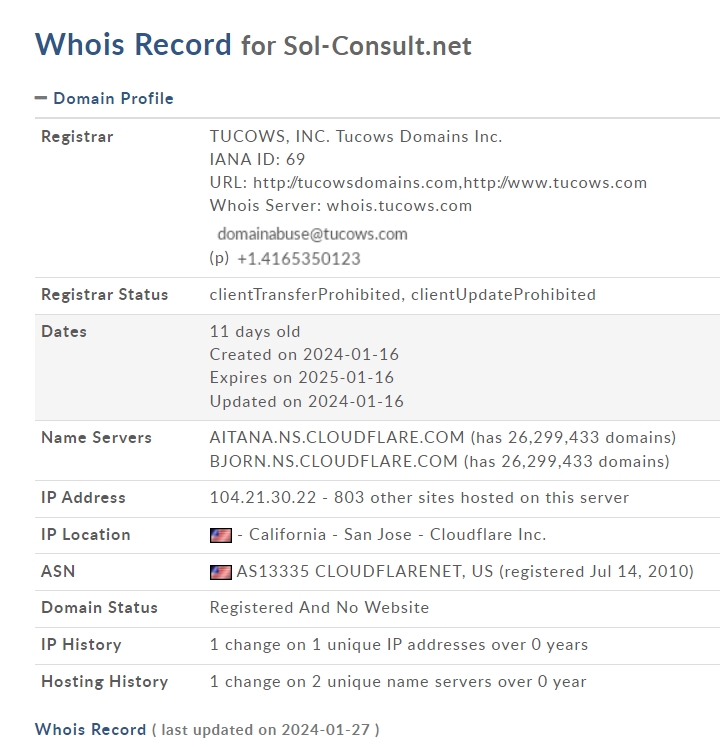Image resolution: width=720 pixels, height=747 pixels.
Task: Click 'AS13335 CLOUDFLARENET, US' text
Action: pos(365,571)
